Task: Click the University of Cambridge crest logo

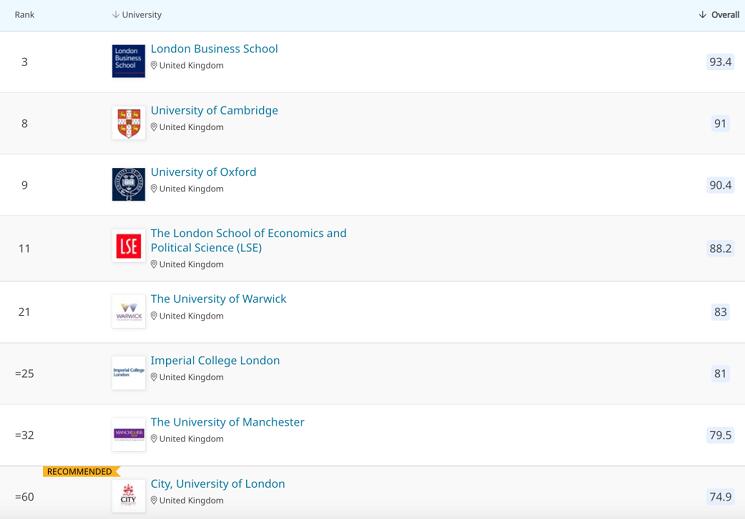Action: [128, 123]
